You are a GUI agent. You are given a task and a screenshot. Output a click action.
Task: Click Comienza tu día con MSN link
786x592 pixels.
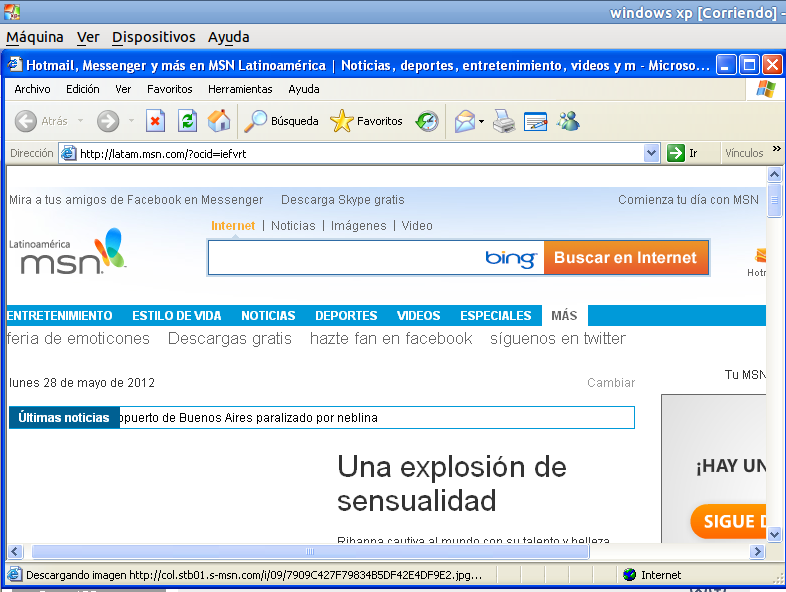[688, 200]
